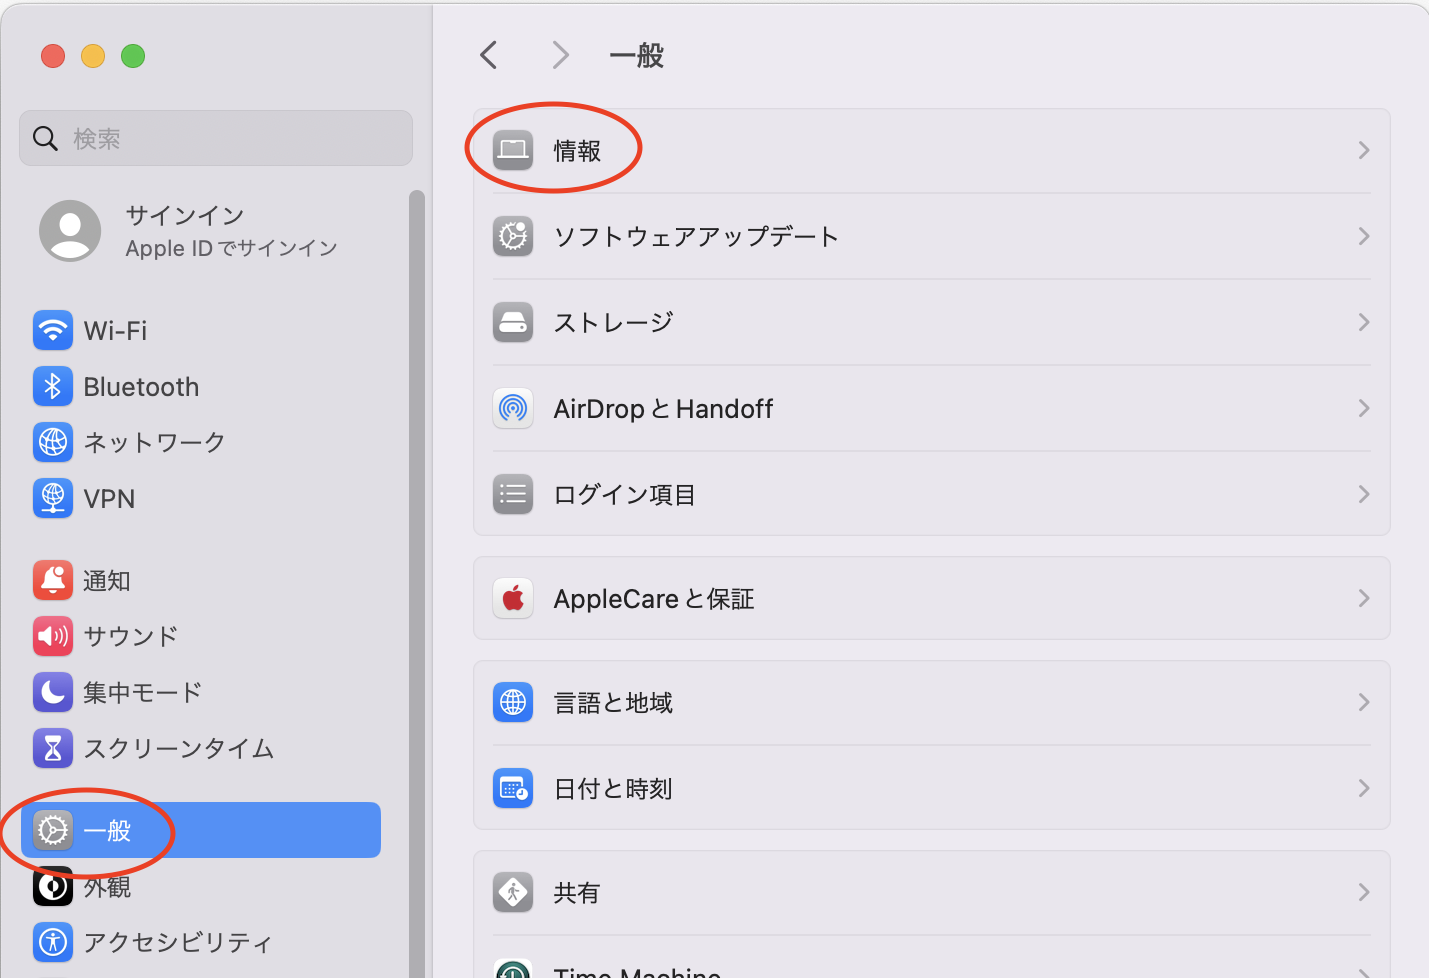The width and height of the screenshot is (1429, 978).
Task: Click the 日付と時刻 calendar icon
Action: click(x=513, y=788)
